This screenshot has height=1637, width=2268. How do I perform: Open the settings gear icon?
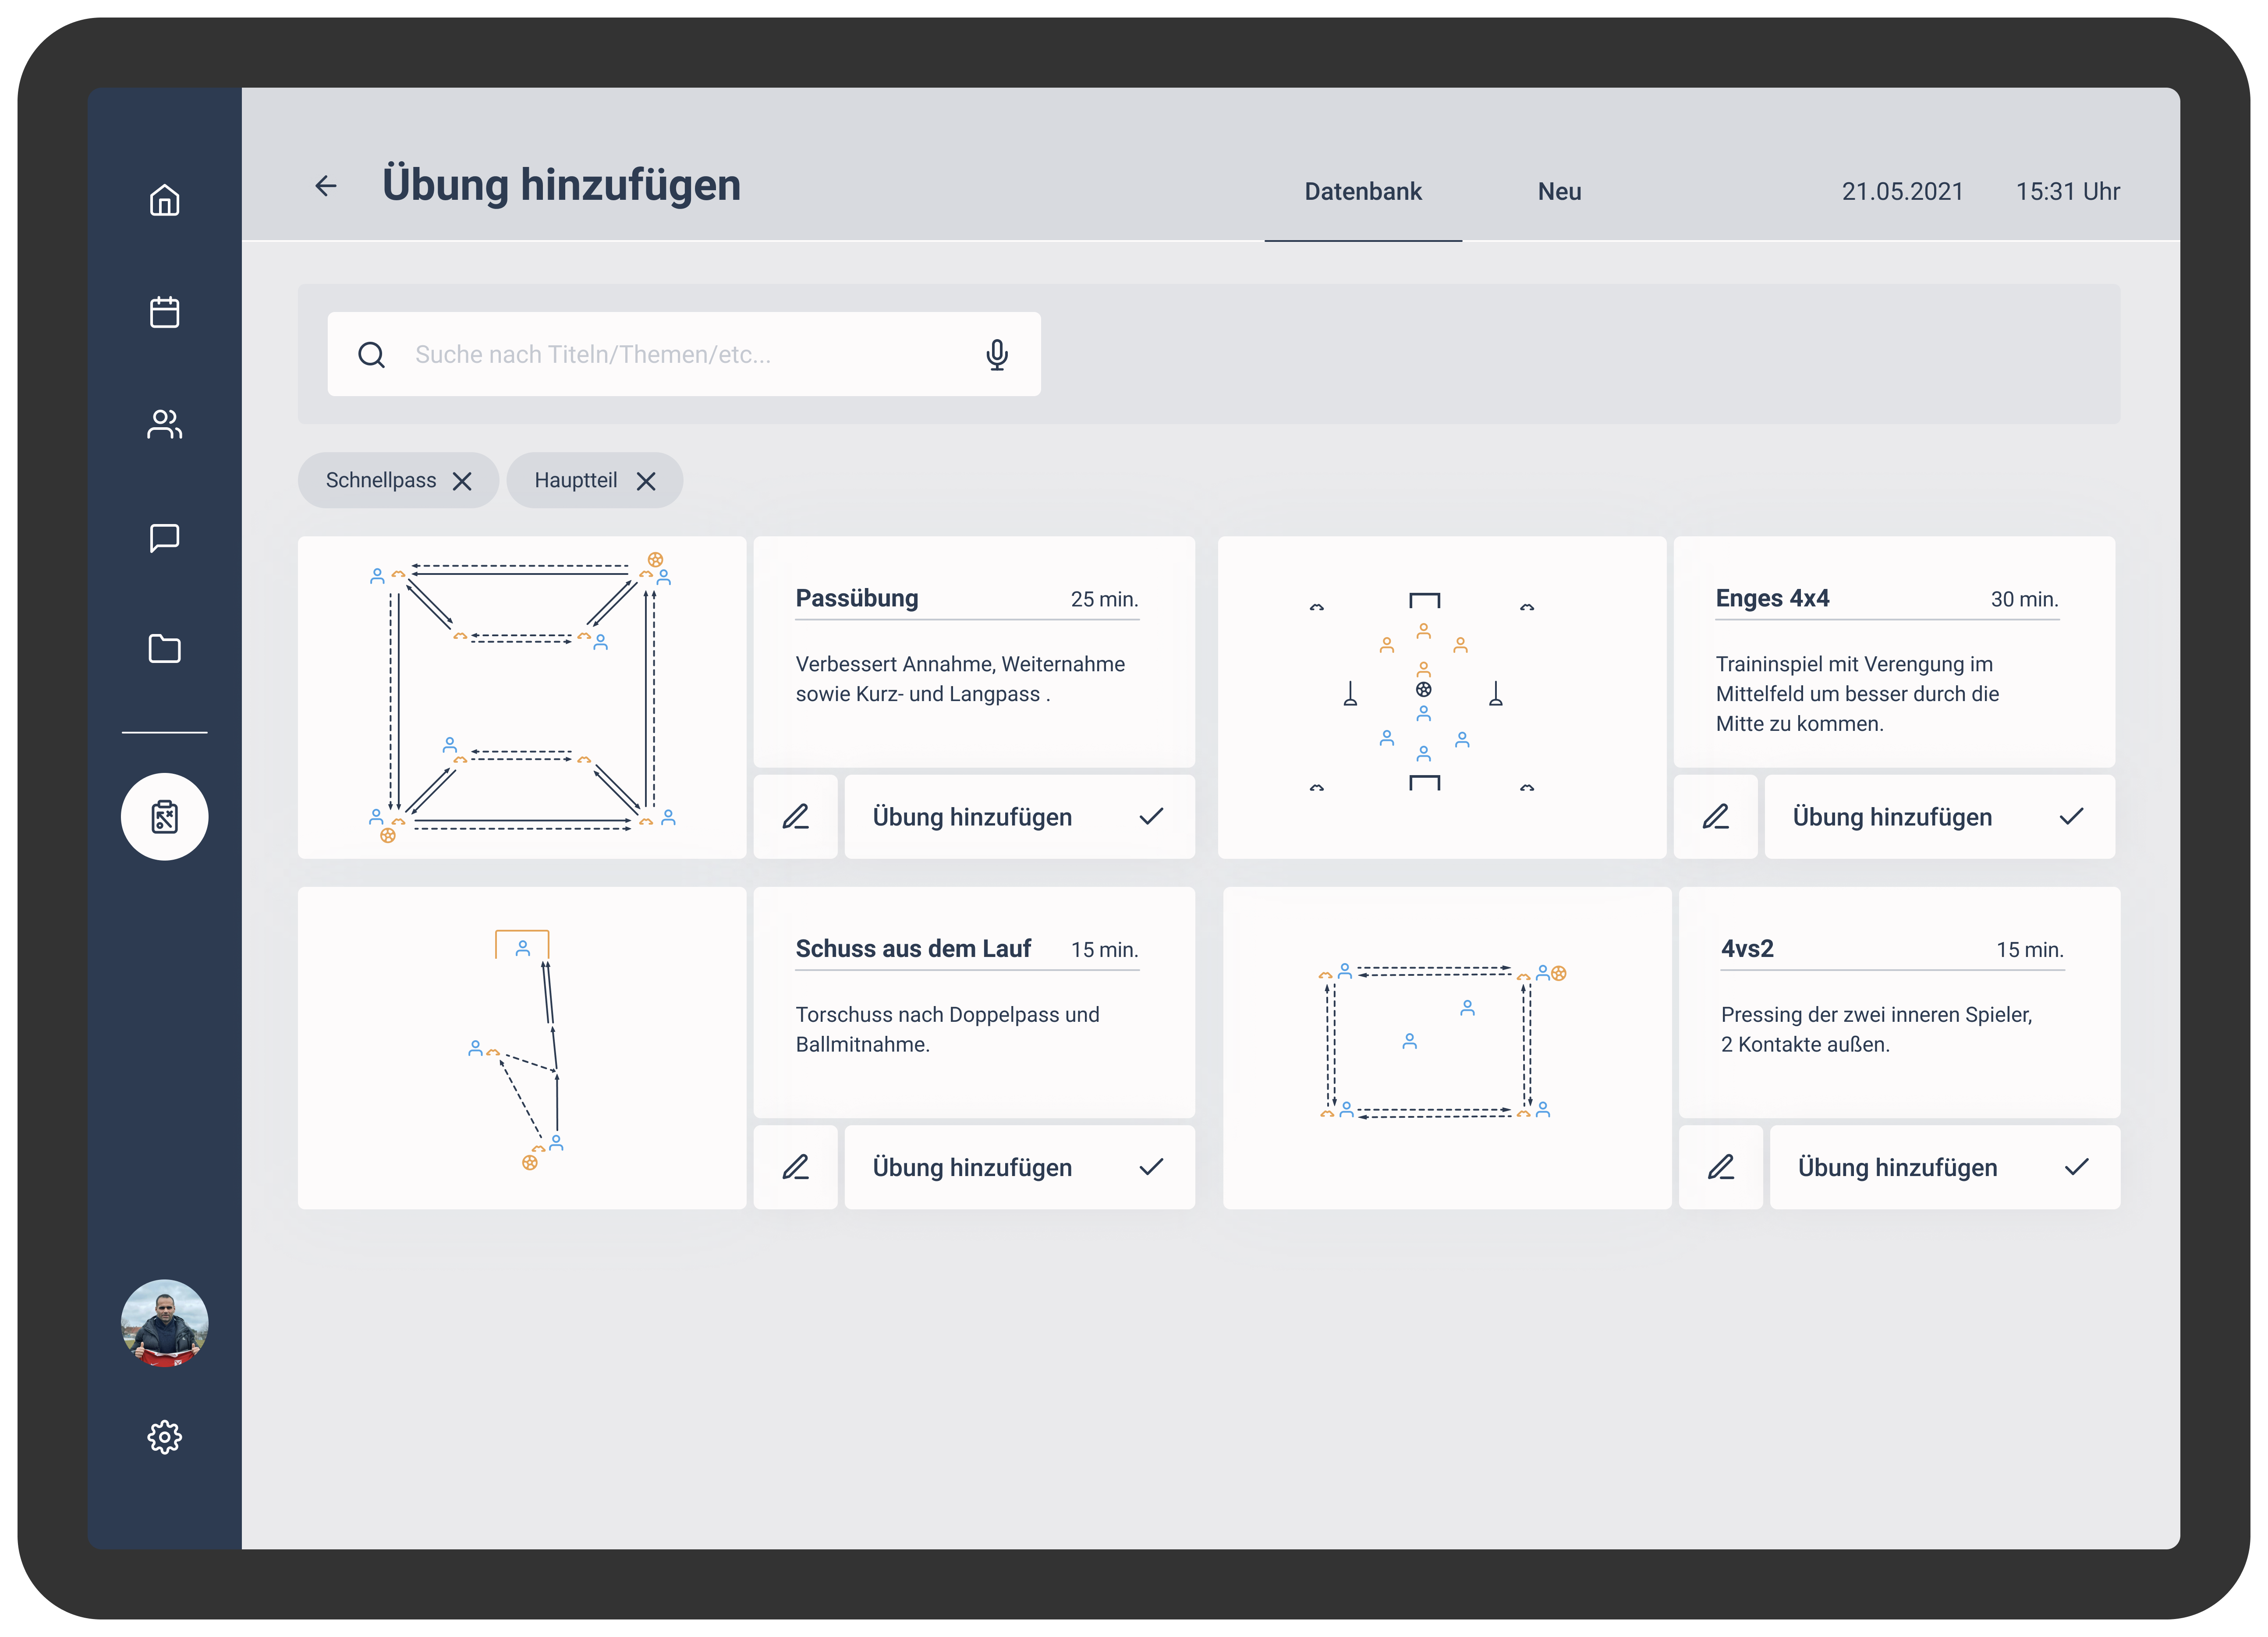tap(165, 1437)
